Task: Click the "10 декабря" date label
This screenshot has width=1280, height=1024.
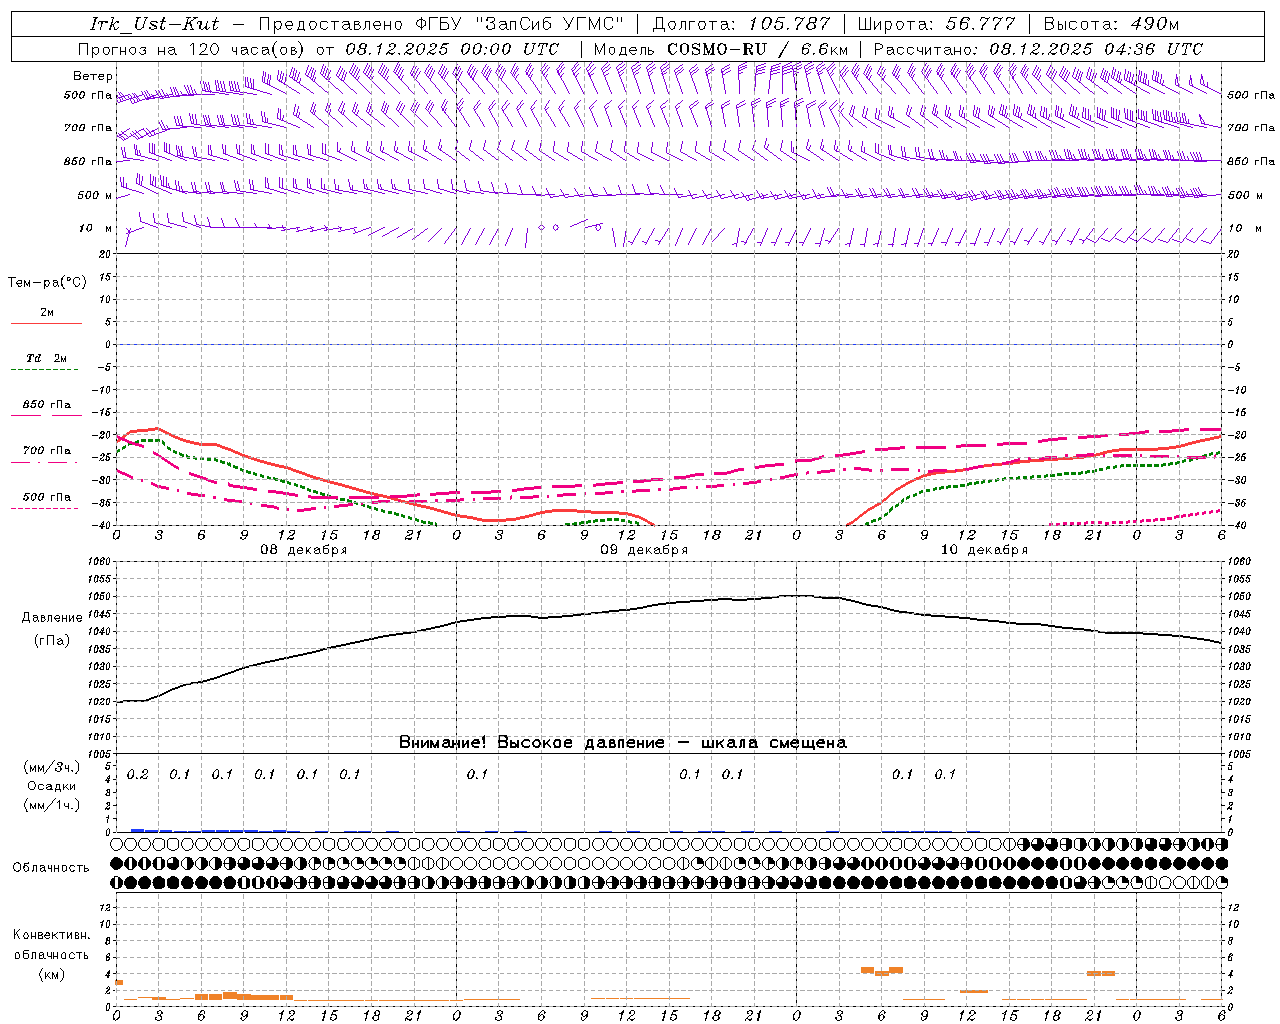Action: pyautogui.click(x=984, y=550)
